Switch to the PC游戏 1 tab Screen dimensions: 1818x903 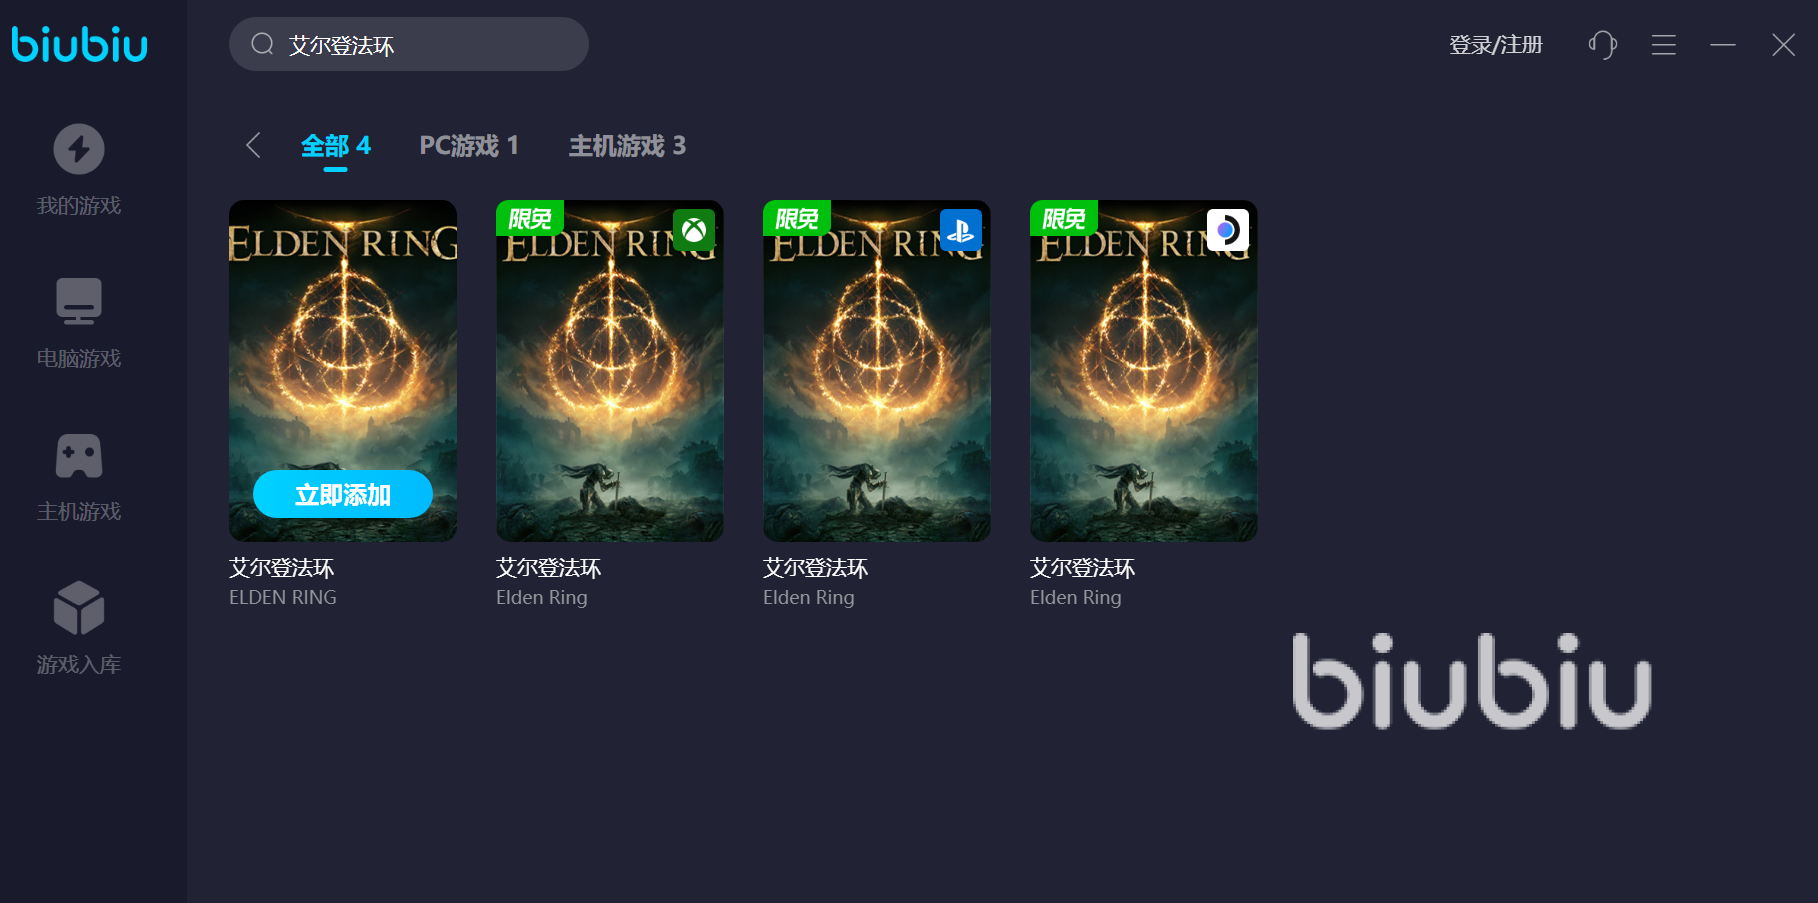tap(469, 146)
